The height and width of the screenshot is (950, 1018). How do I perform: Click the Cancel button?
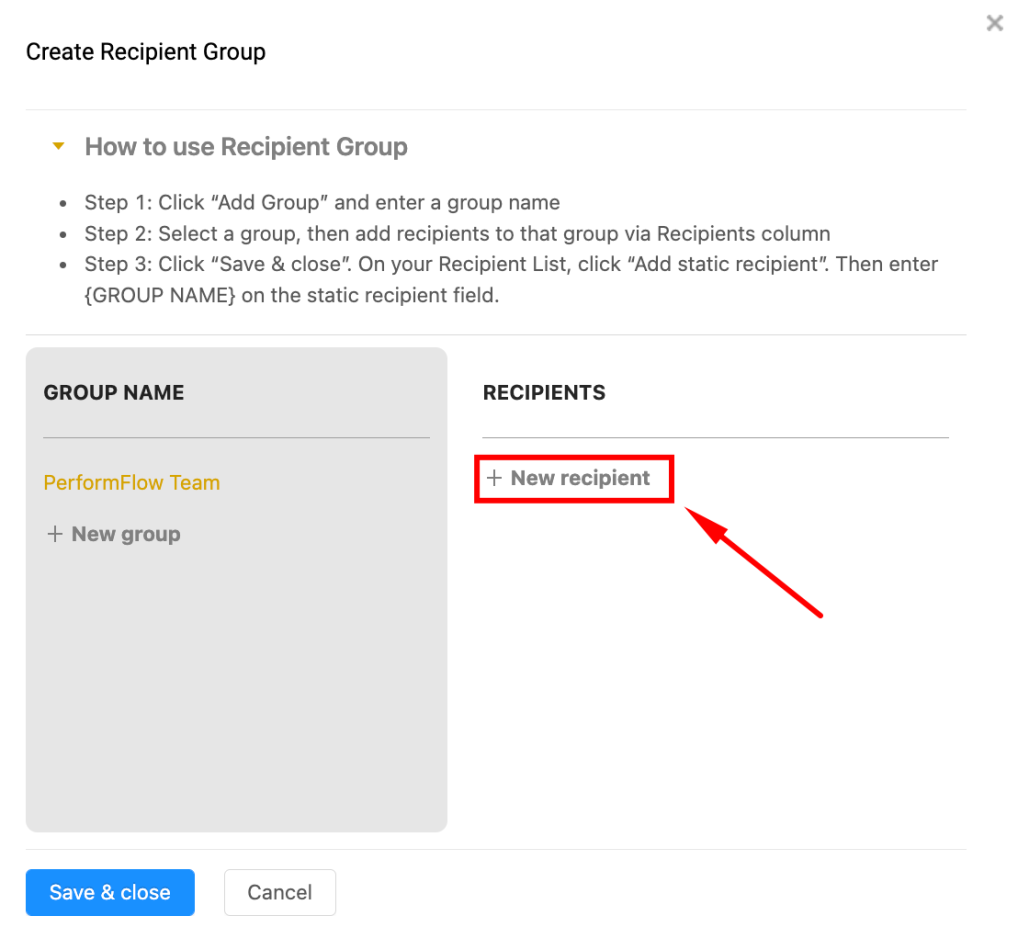pyautogui.click(x=279, y=892)
